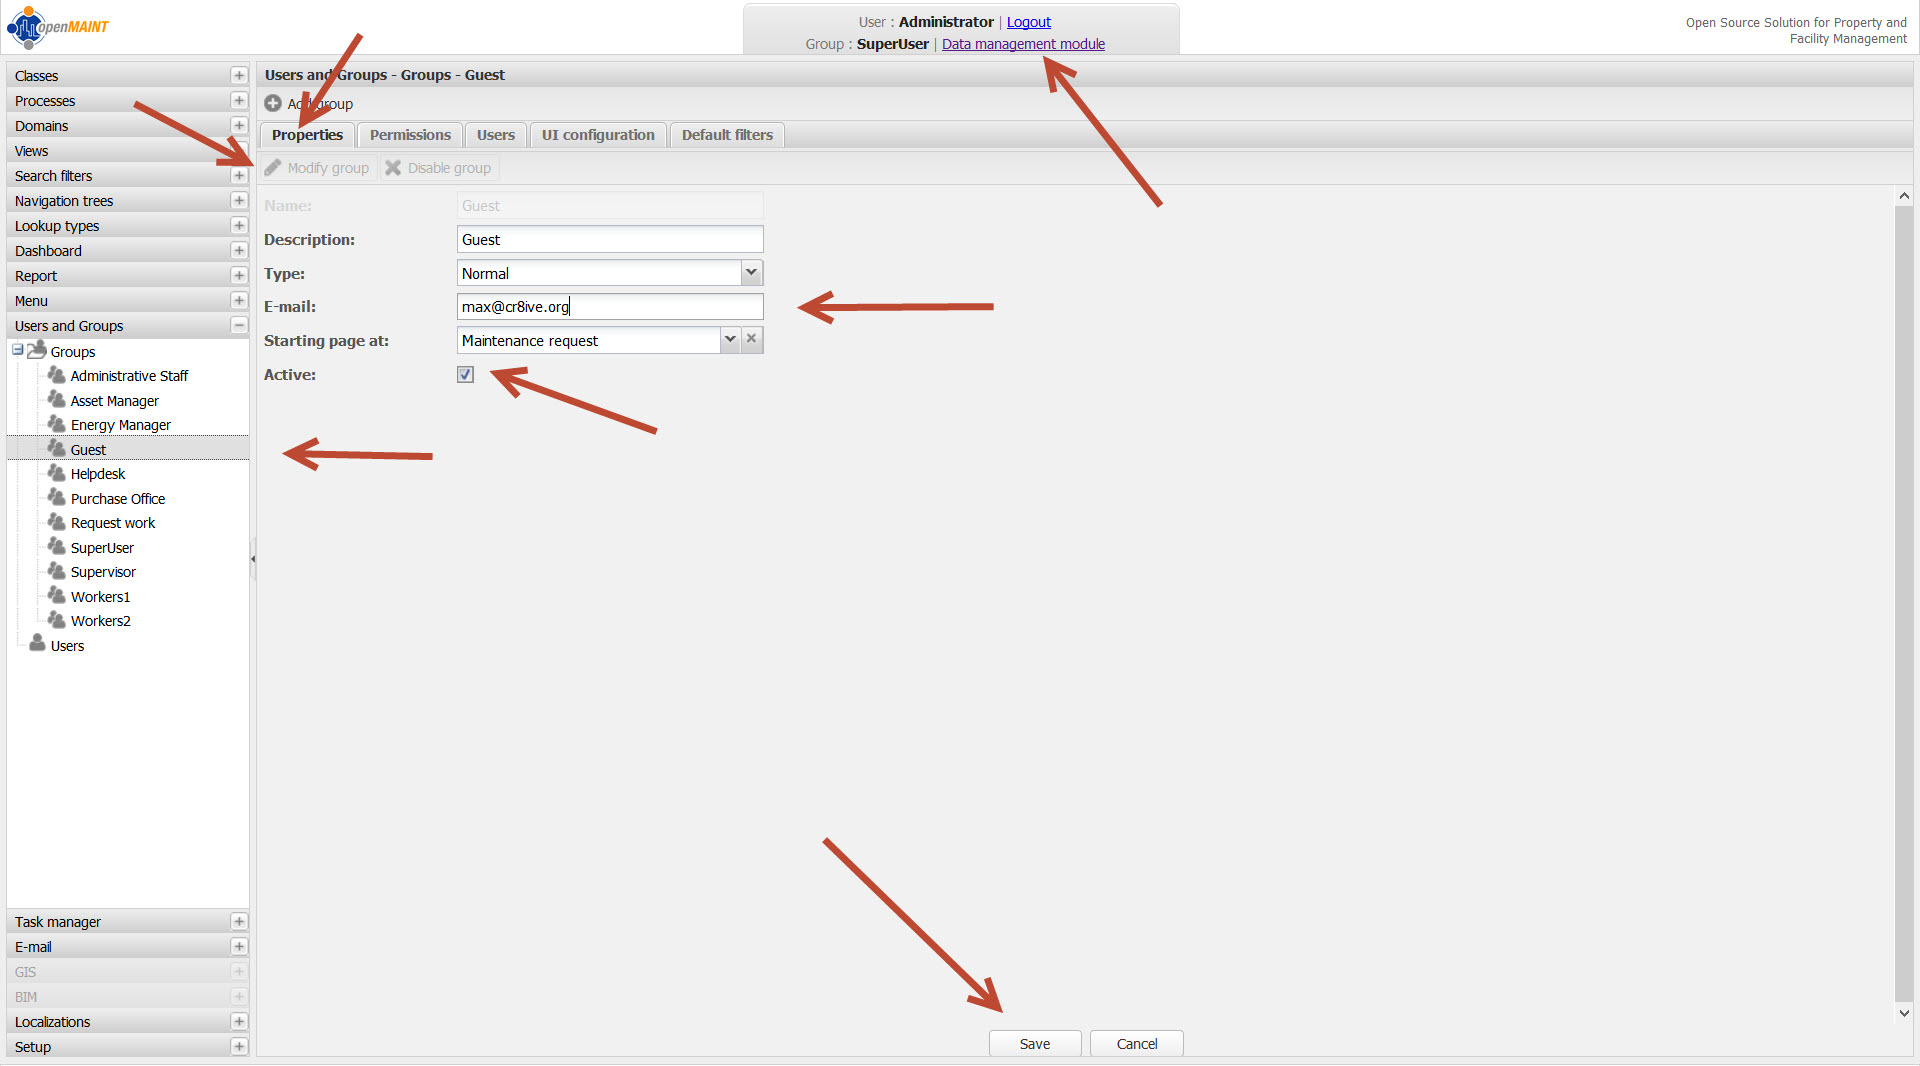Clear starting page with the X icon
This screenshot has width=1920, height=1066.
point(751,339)
